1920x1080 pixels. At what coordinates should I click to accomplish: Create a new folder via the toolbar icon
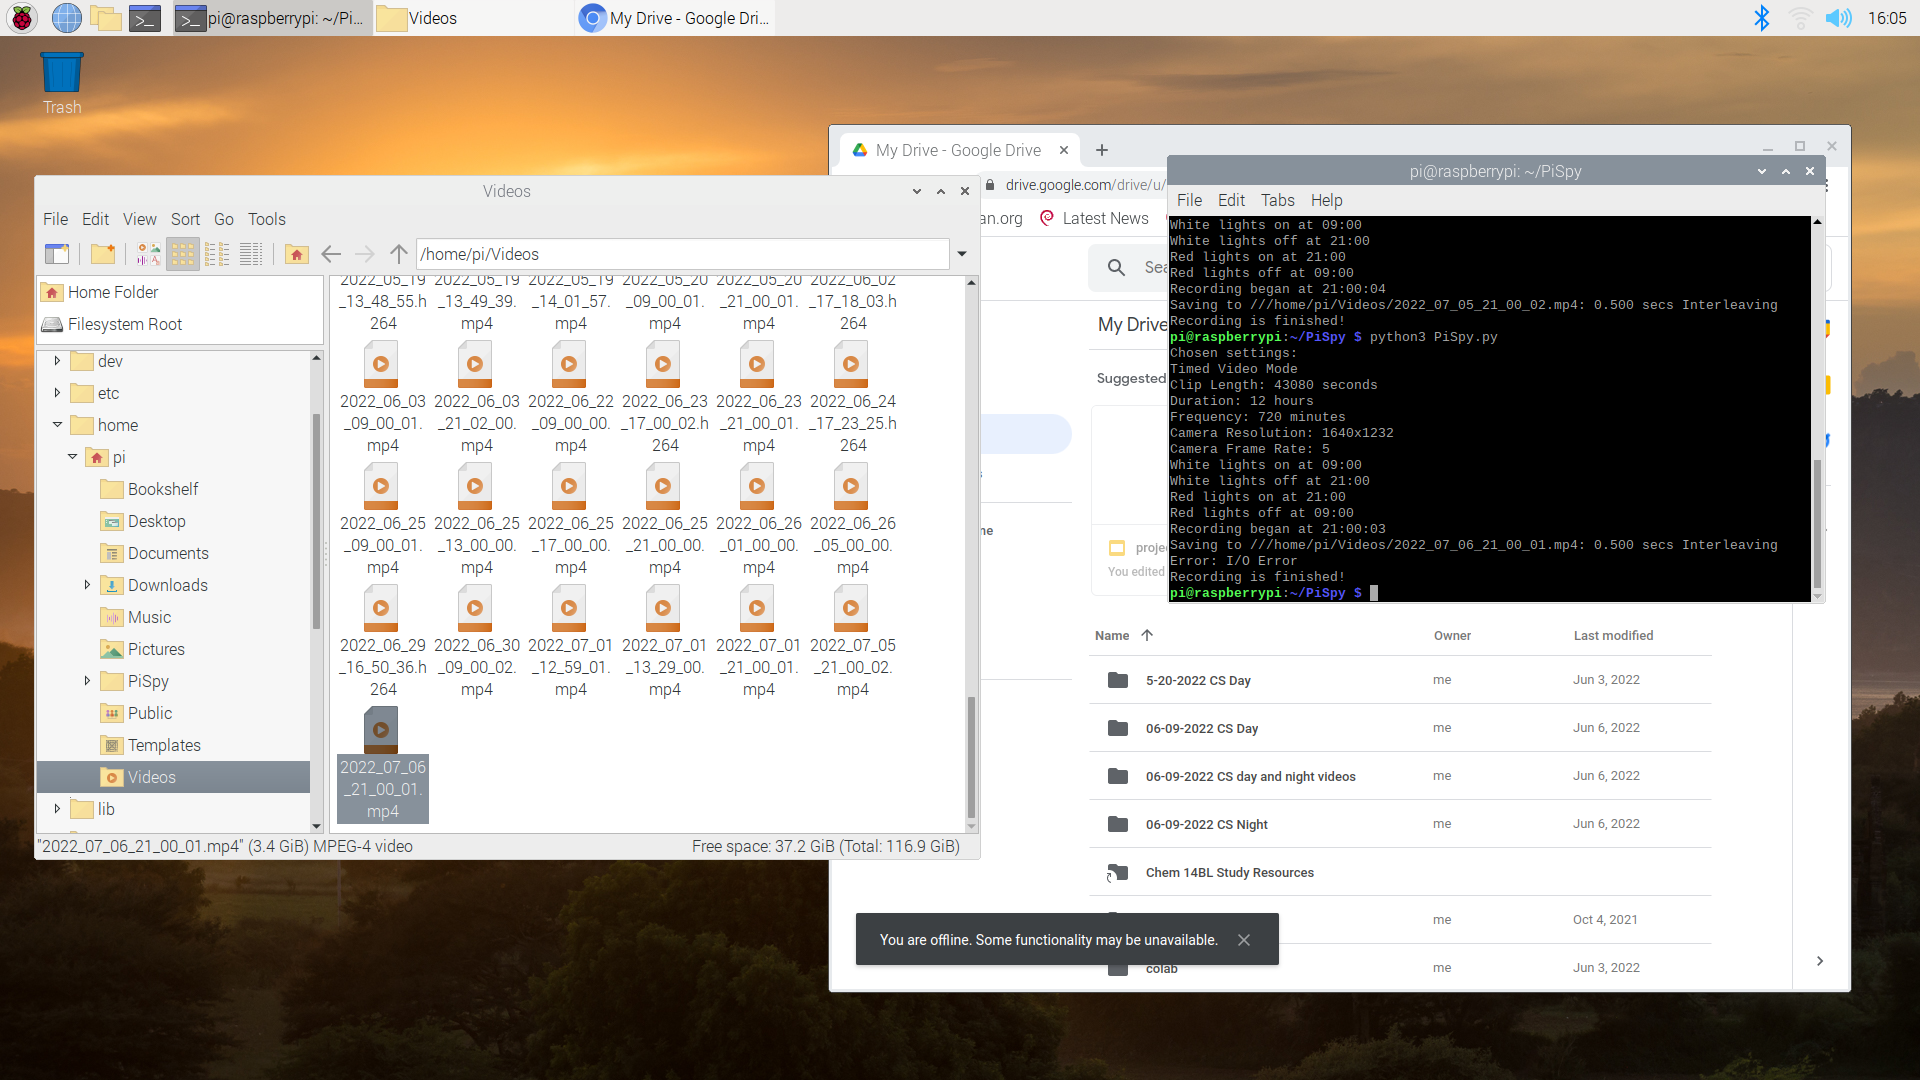102,254
